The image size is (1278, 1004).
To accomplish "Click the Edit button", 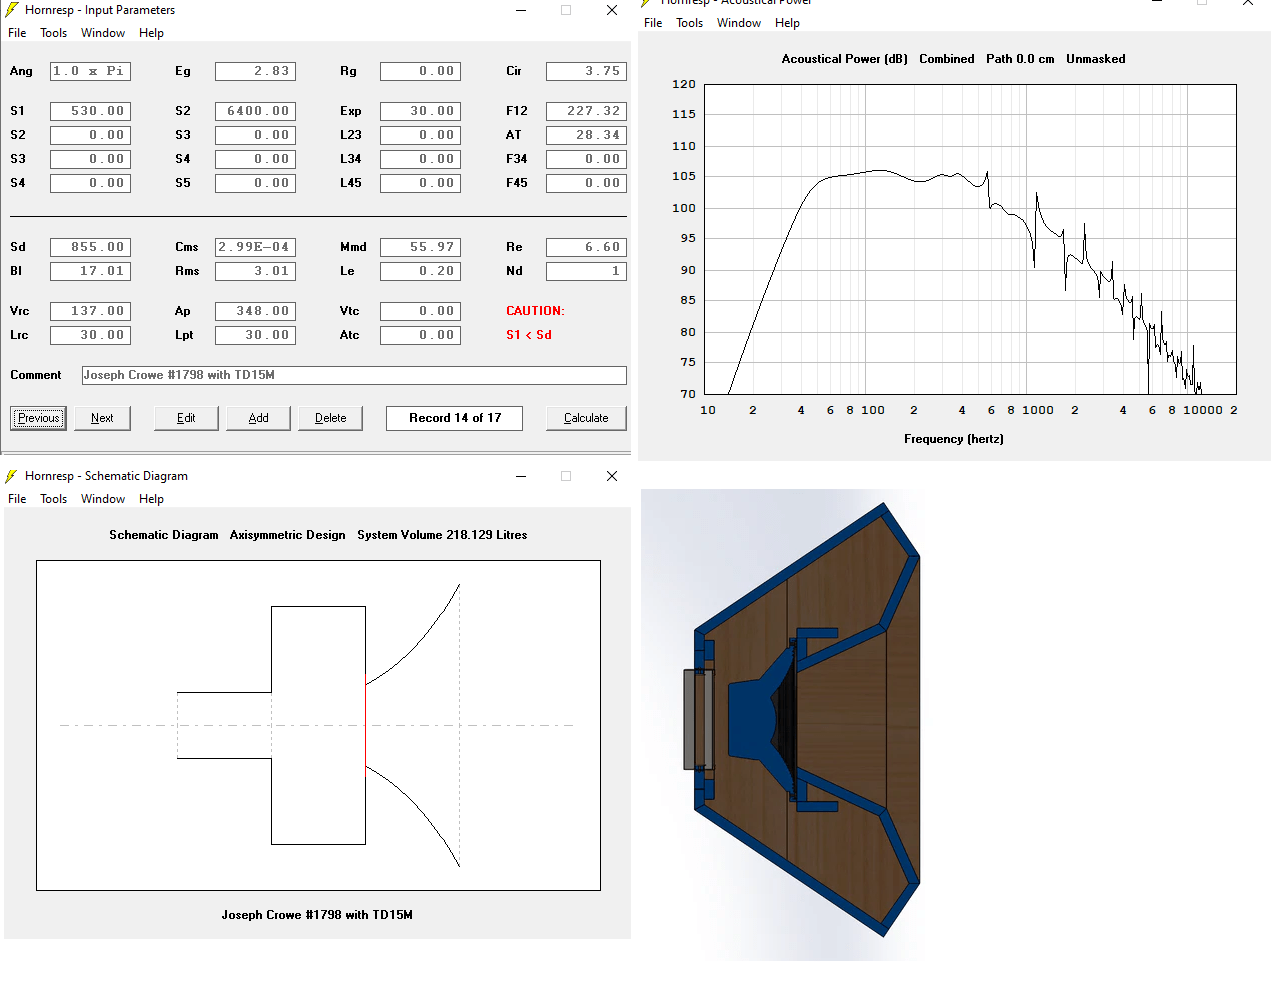I will tap(186, 418).
